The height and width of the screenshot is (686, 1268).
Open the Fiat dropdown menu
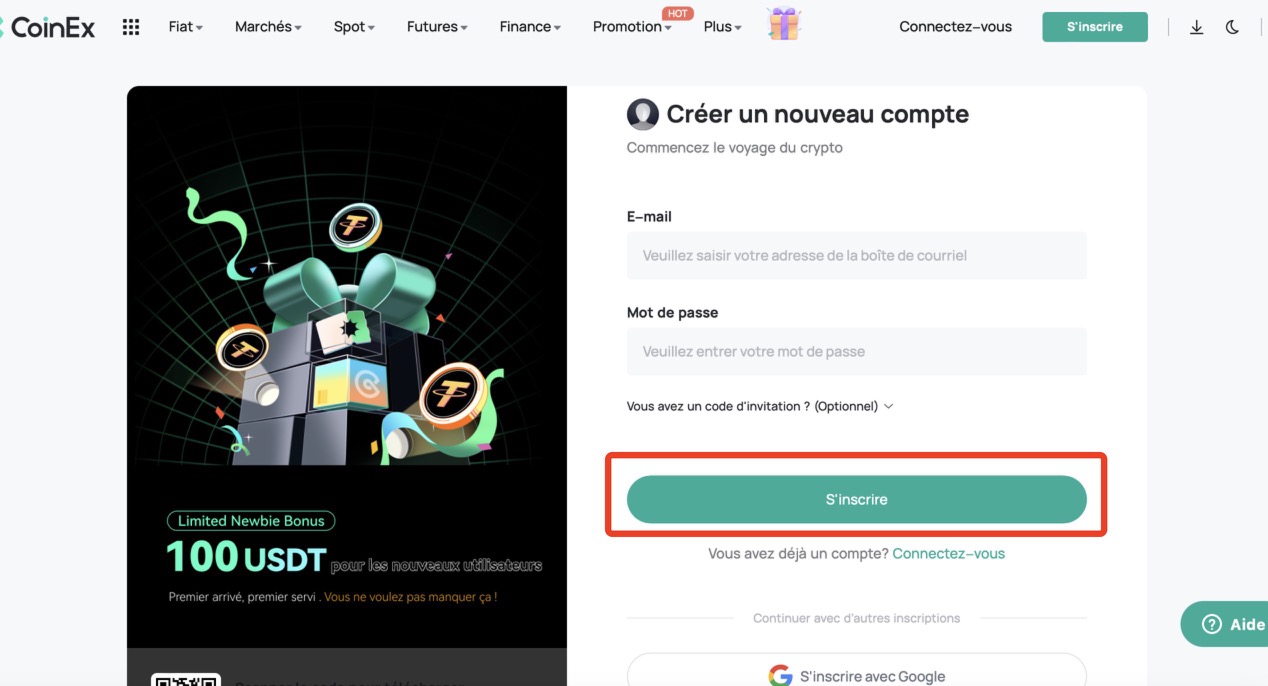coord(186,27)
